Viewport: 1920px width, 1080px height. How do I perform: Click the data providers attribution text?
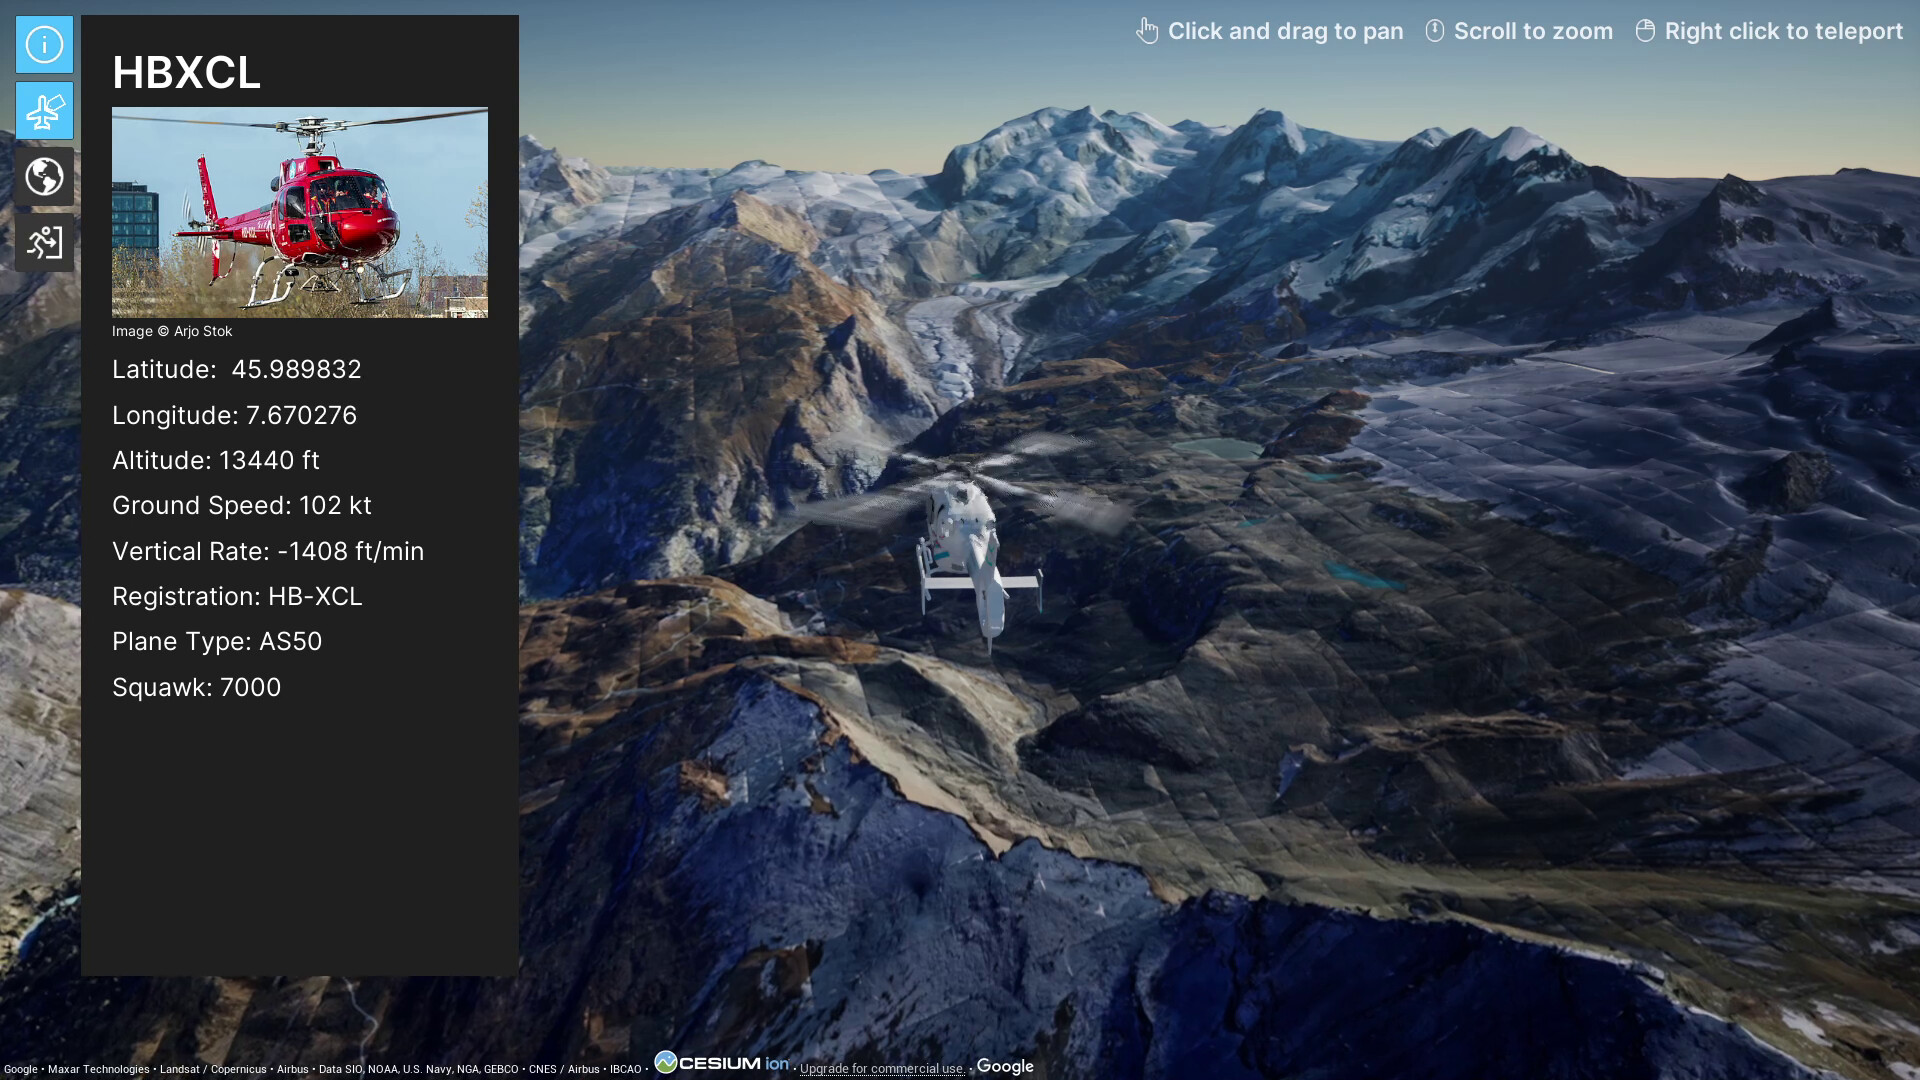click(x=320, y=1069)
